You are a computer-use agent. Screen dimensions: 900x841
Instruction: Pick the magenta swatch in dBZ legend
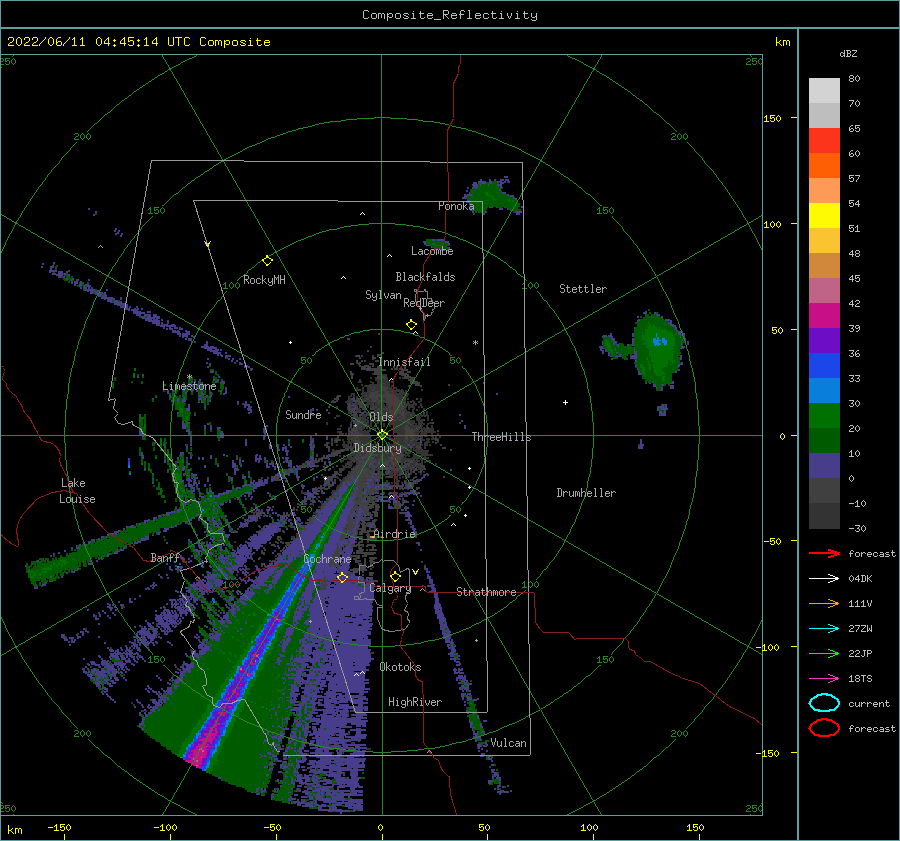pos(824,315)
